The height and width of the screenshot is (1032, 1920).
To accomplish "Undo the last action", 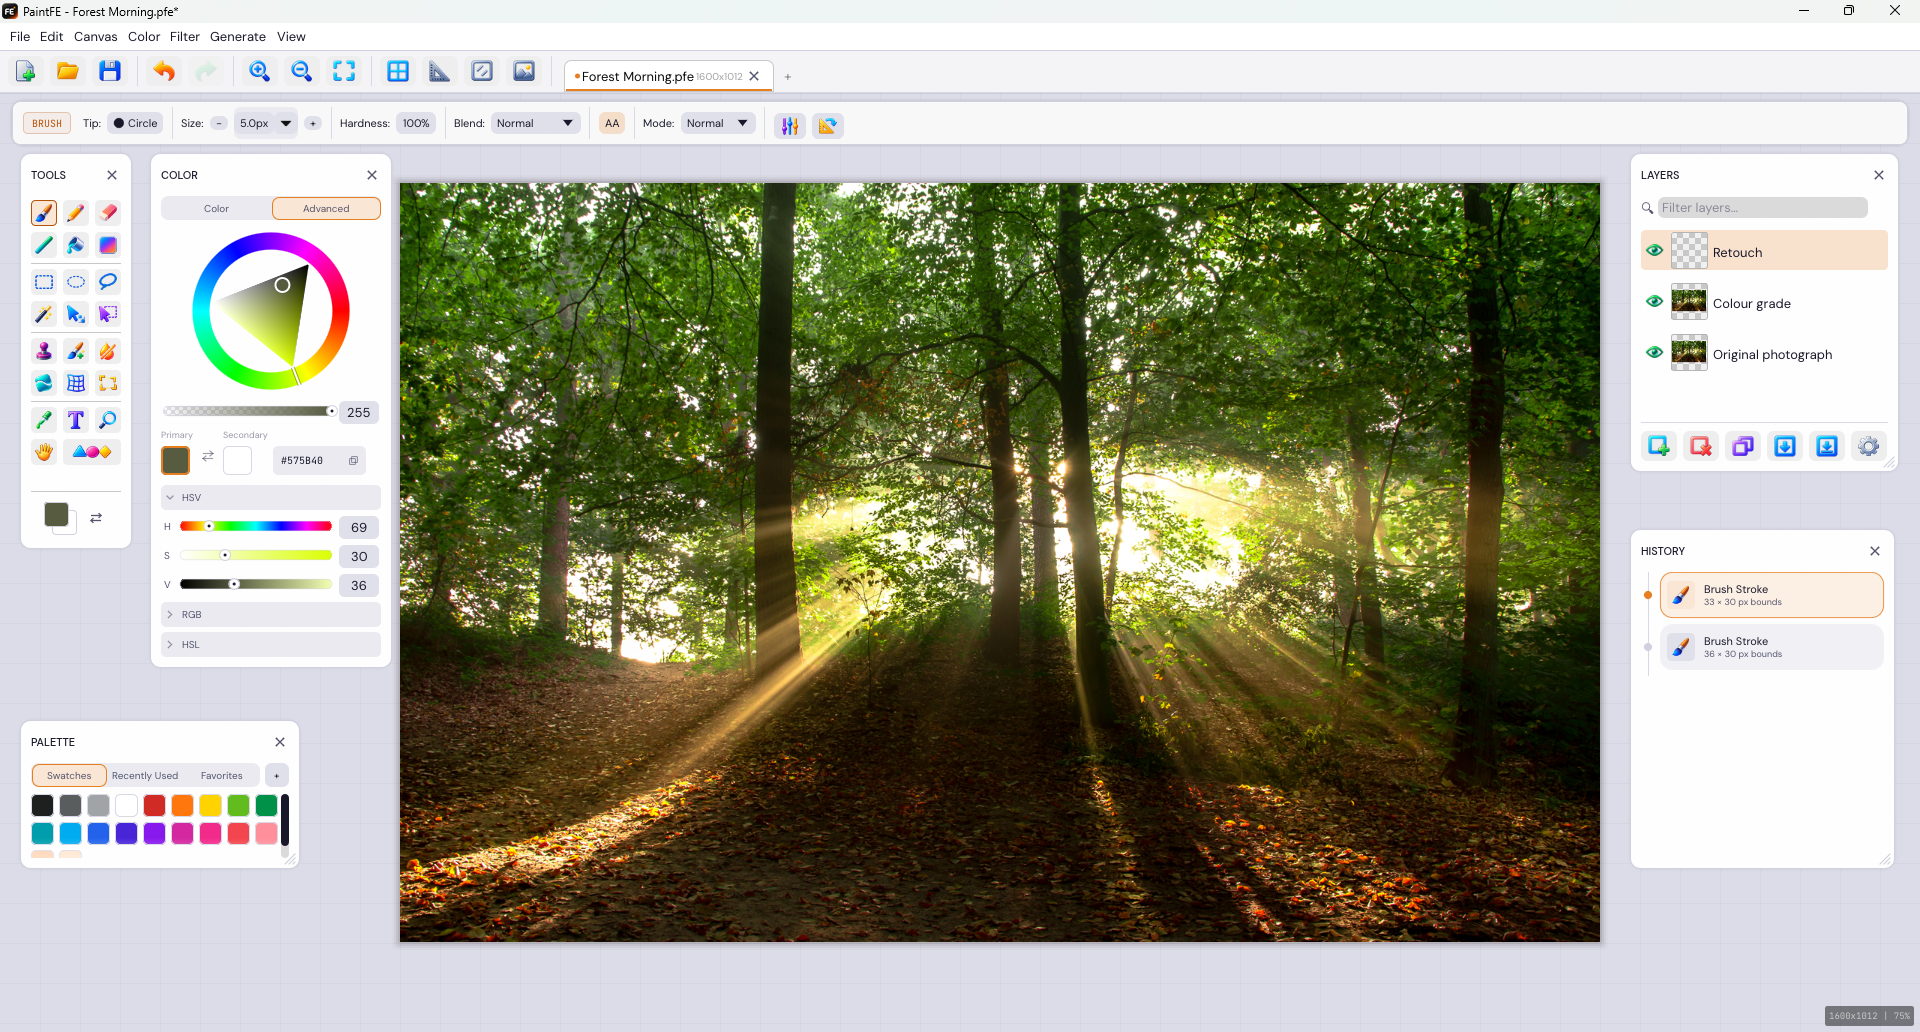I will click(164, 71).
